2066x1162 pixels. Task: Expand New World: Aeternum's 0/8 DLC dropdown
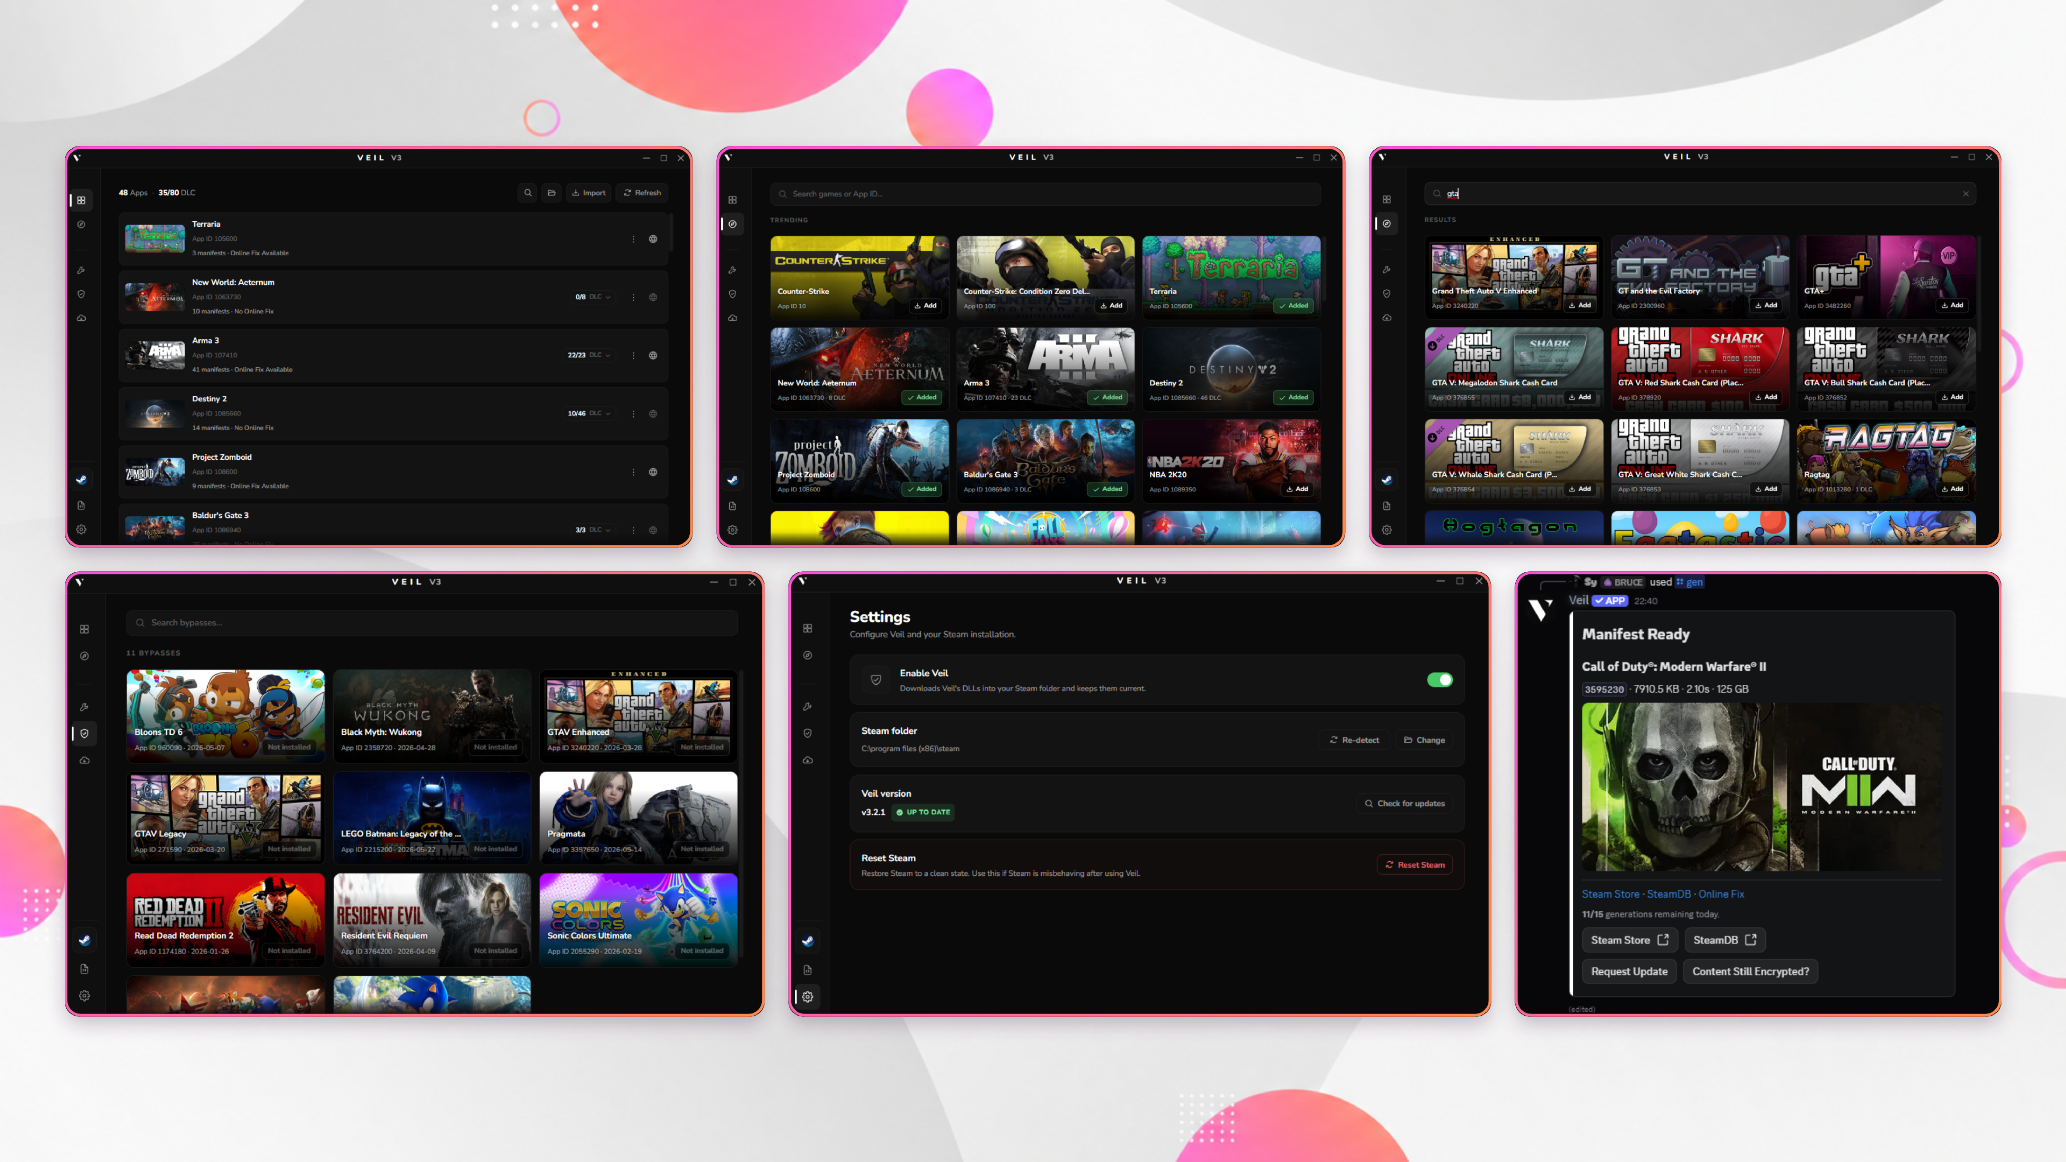point(593,297)
